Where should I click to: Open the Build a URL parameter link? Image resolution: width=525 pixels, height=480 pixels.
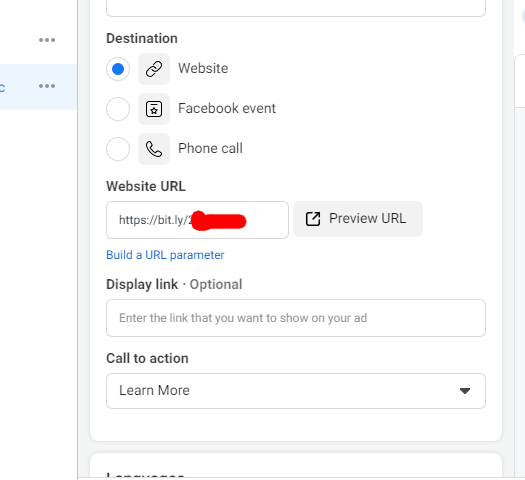point(165,255)
